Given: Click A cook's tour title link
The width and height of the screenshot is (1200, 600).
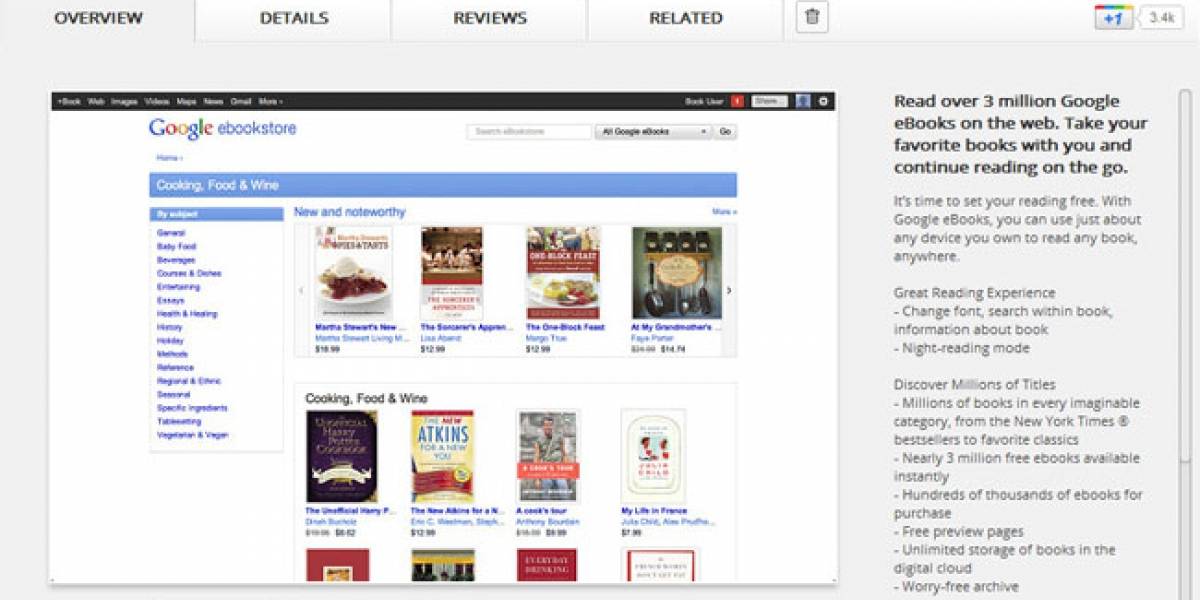Looking at the screenshot, I should (542, 510).
